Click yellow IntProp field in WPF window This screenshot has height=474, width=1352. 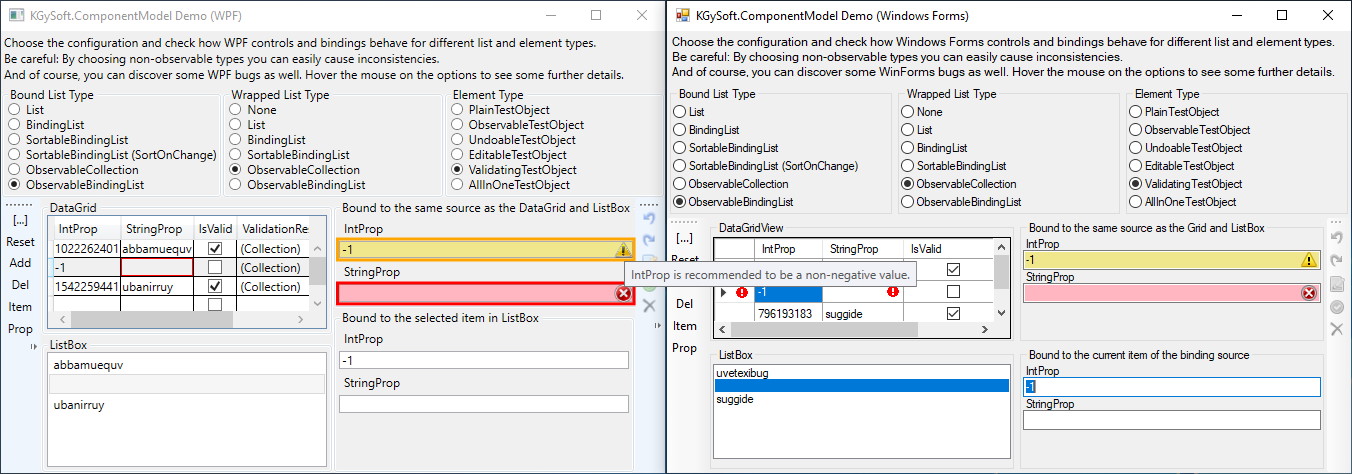tap(486, 250)
